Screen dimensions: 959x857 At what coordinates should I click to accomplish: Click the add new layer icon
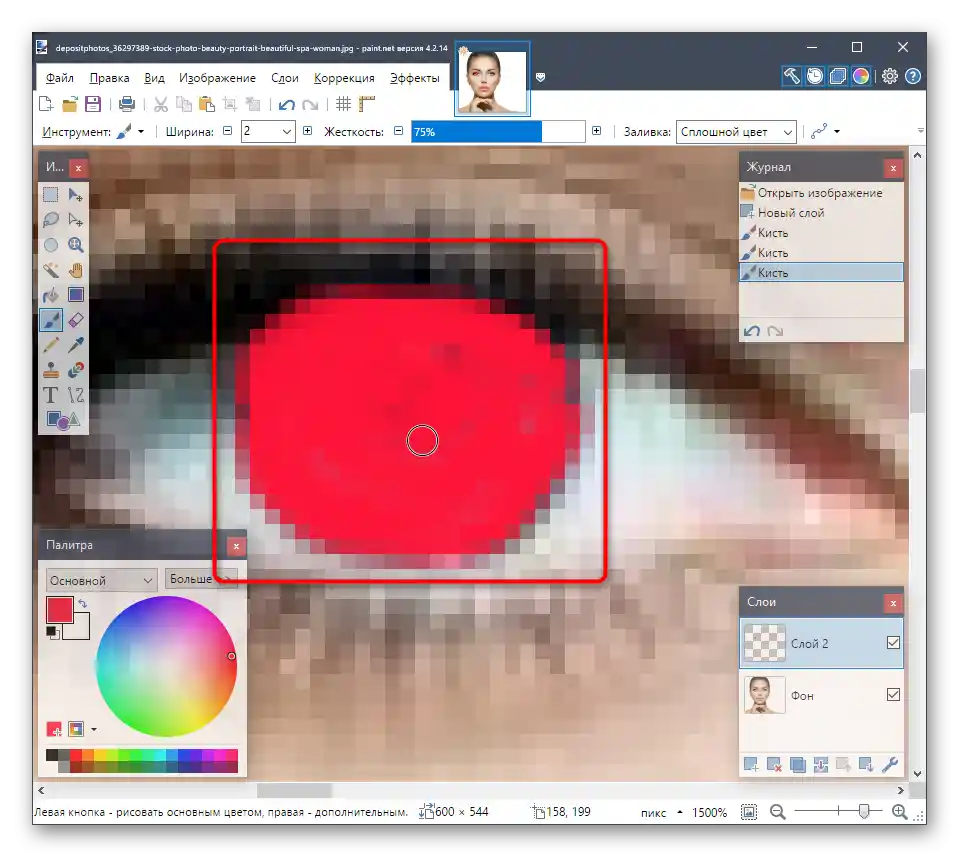point(751,765)
